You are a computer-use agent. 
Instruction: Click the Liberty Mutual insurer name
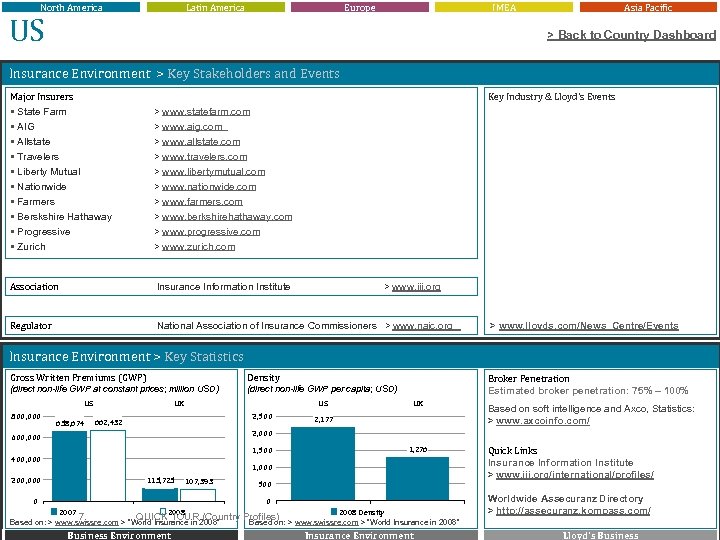tap(49, 172)
